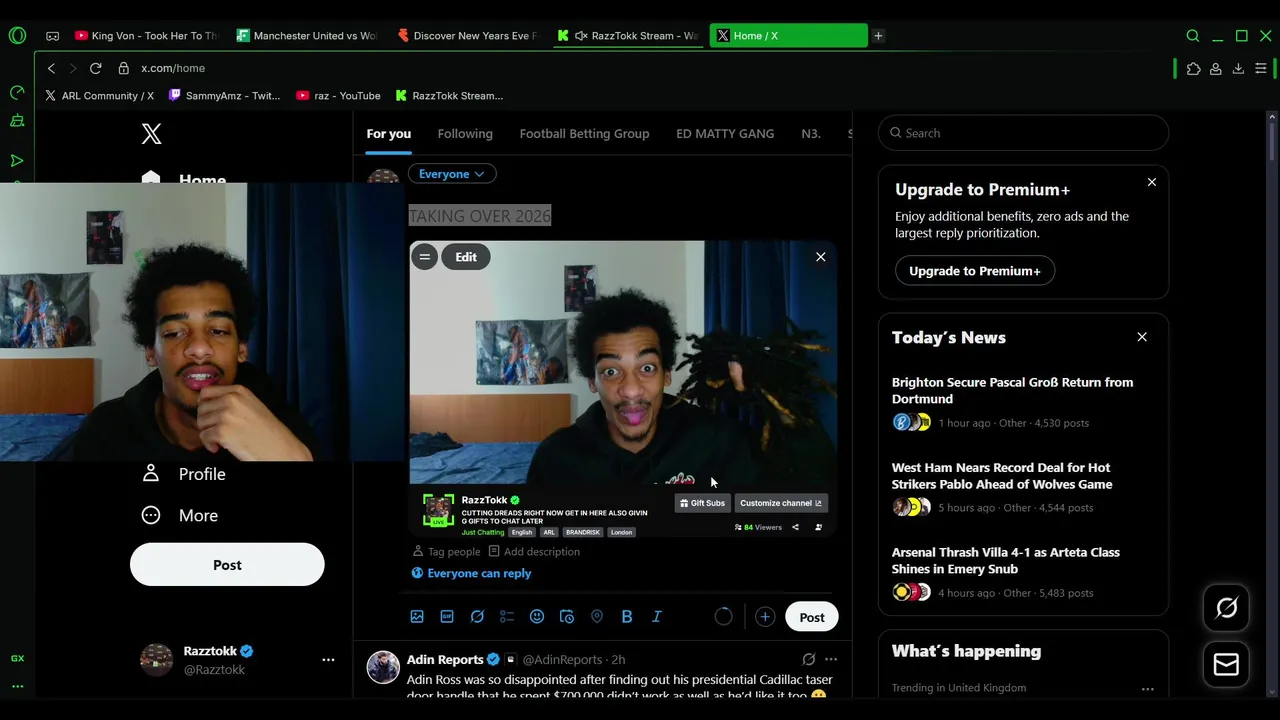Open a new browser tab
Viewport: 1280px width, 720px height.
878,36
